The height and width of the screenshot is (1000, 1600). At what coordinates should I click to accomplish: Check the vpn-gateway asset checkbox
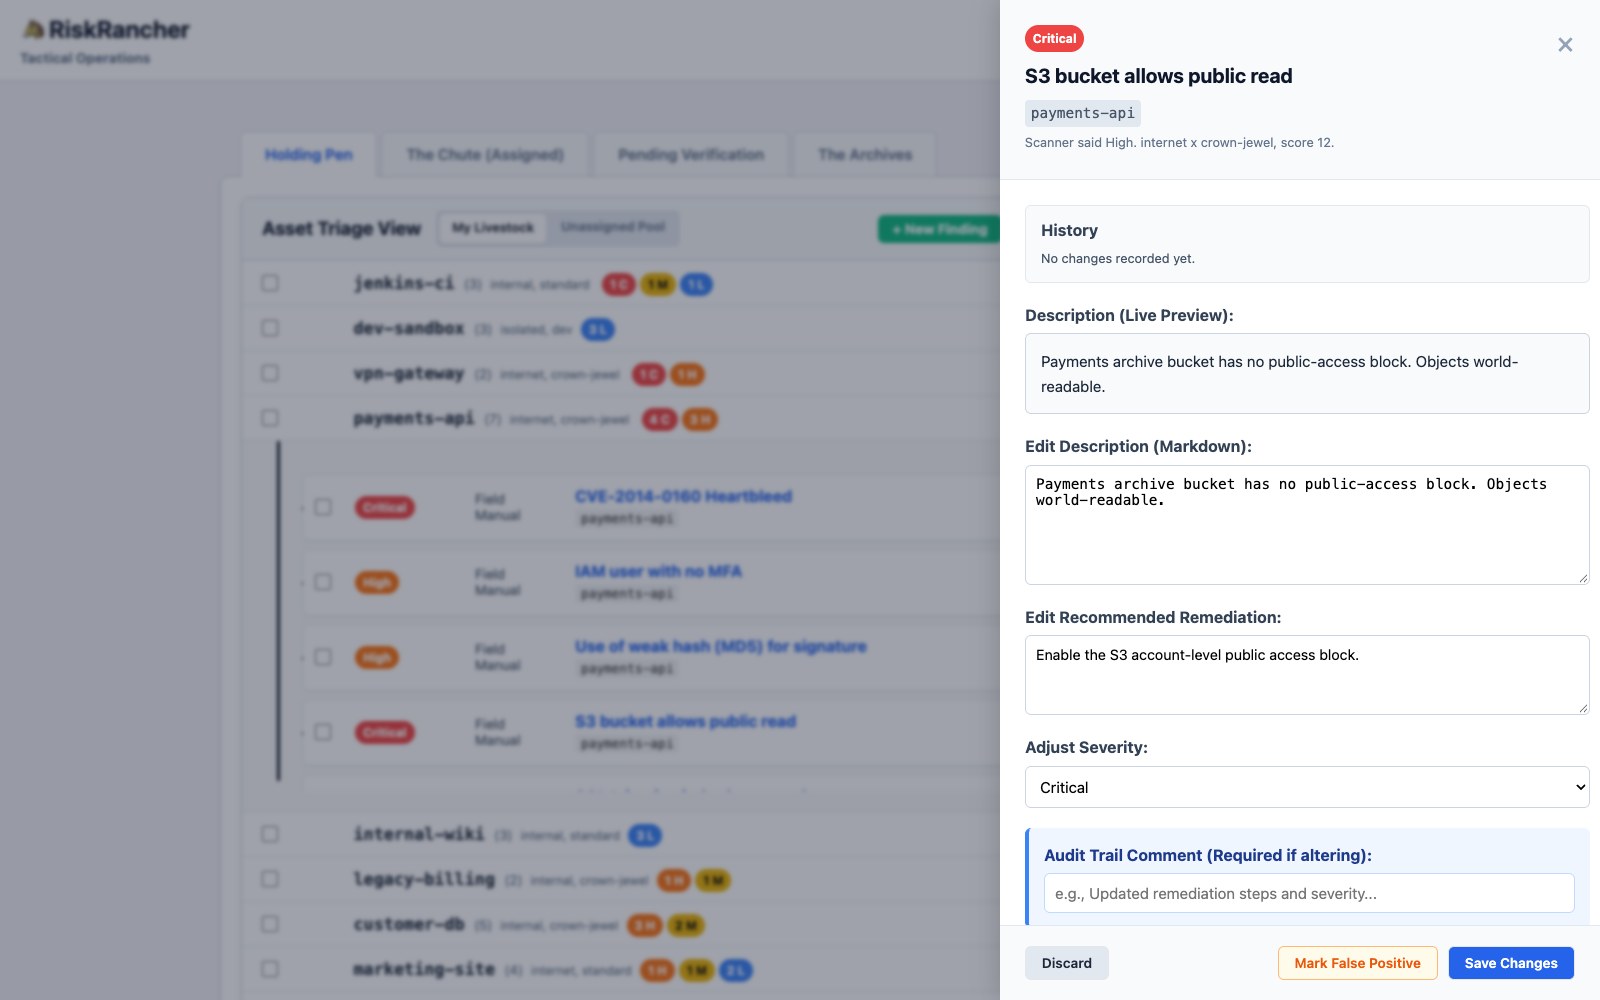[x=270, y=373]
